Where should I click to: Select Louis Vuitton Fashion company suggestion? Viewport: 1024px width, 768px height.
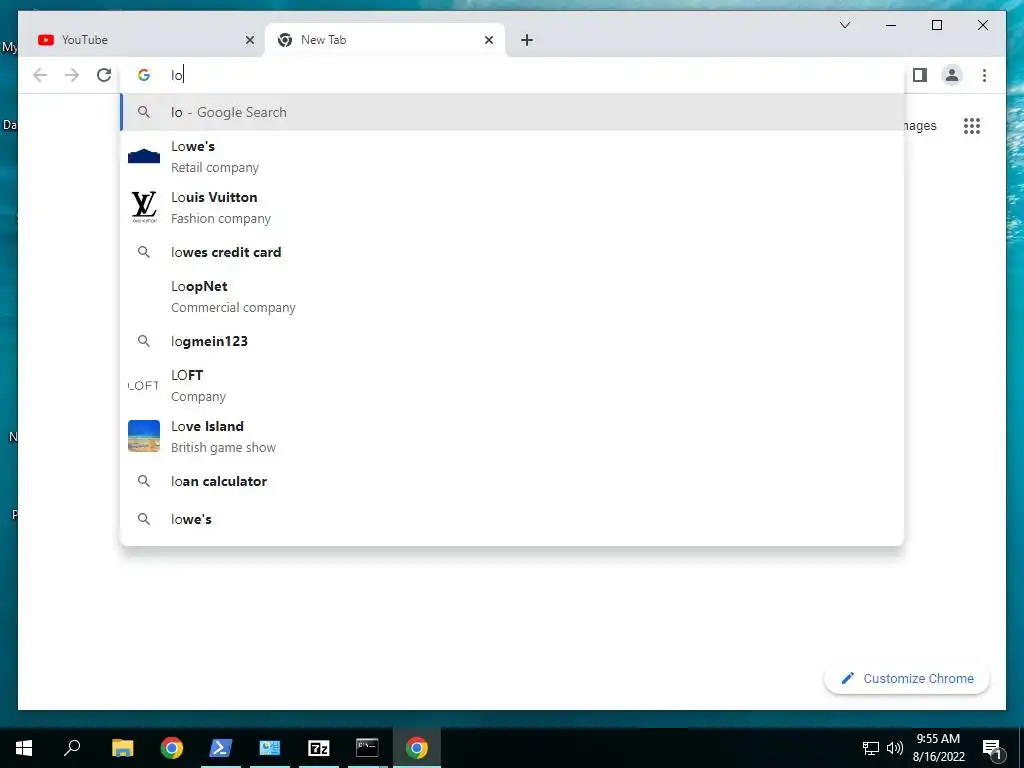tap(512, 208)
